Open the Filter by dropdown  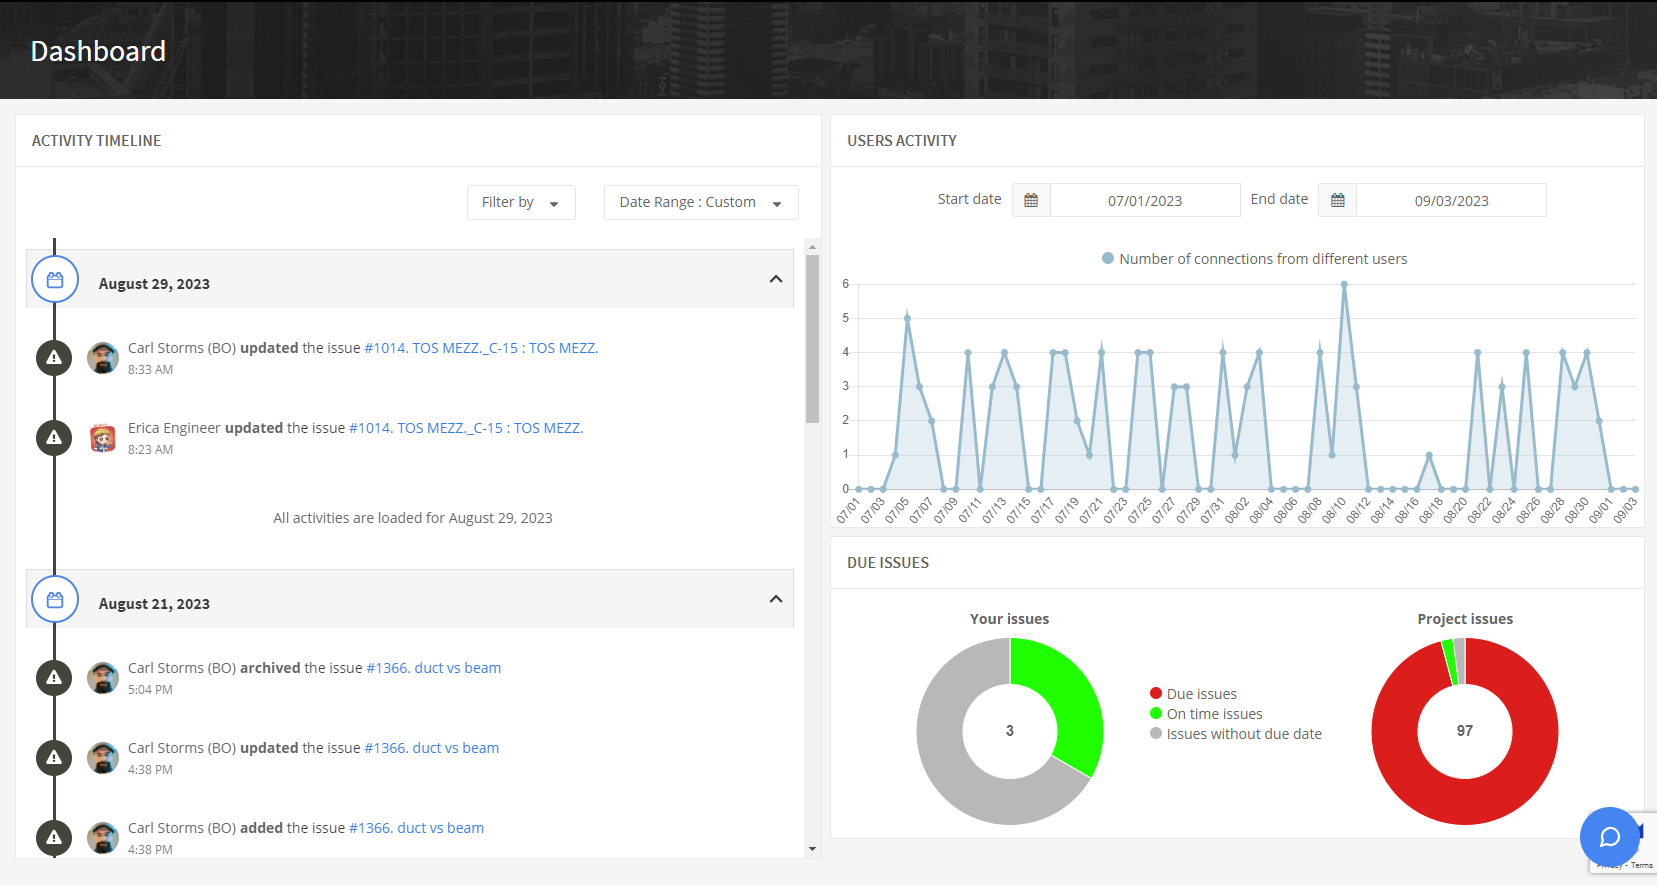click(520, 202)
